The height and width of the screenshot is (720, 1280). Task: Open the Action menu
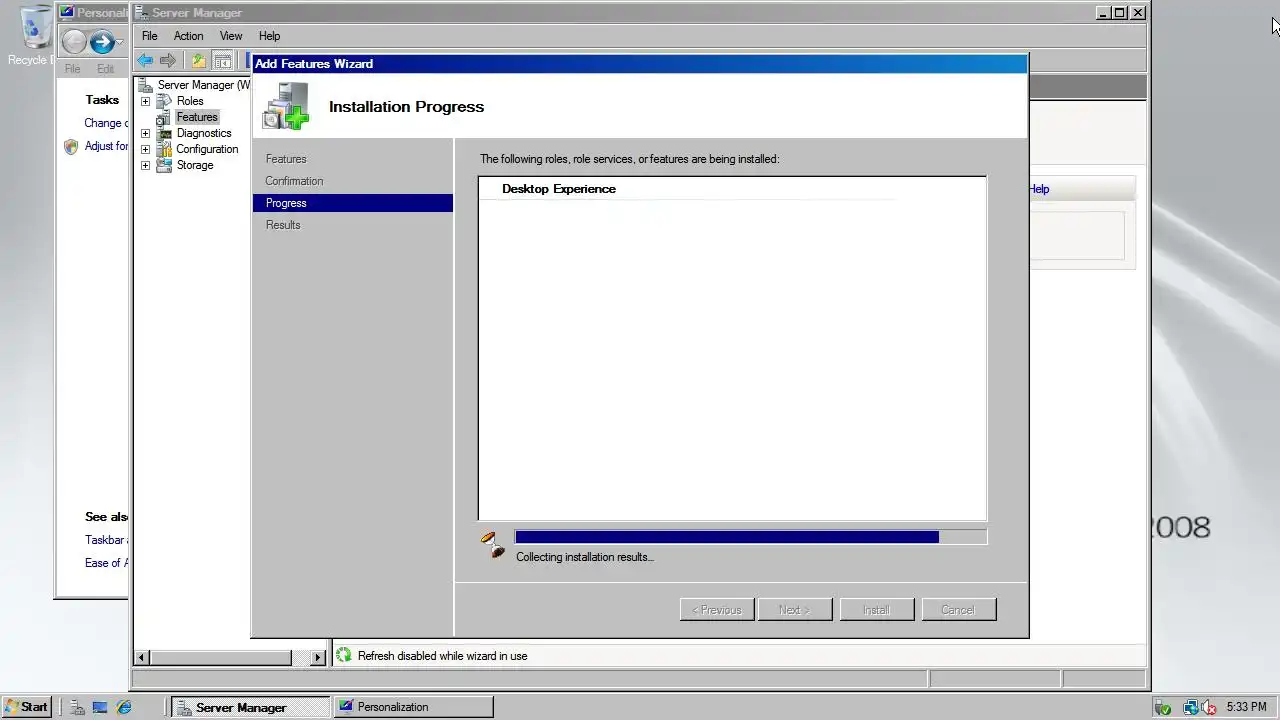click(188, 36)
